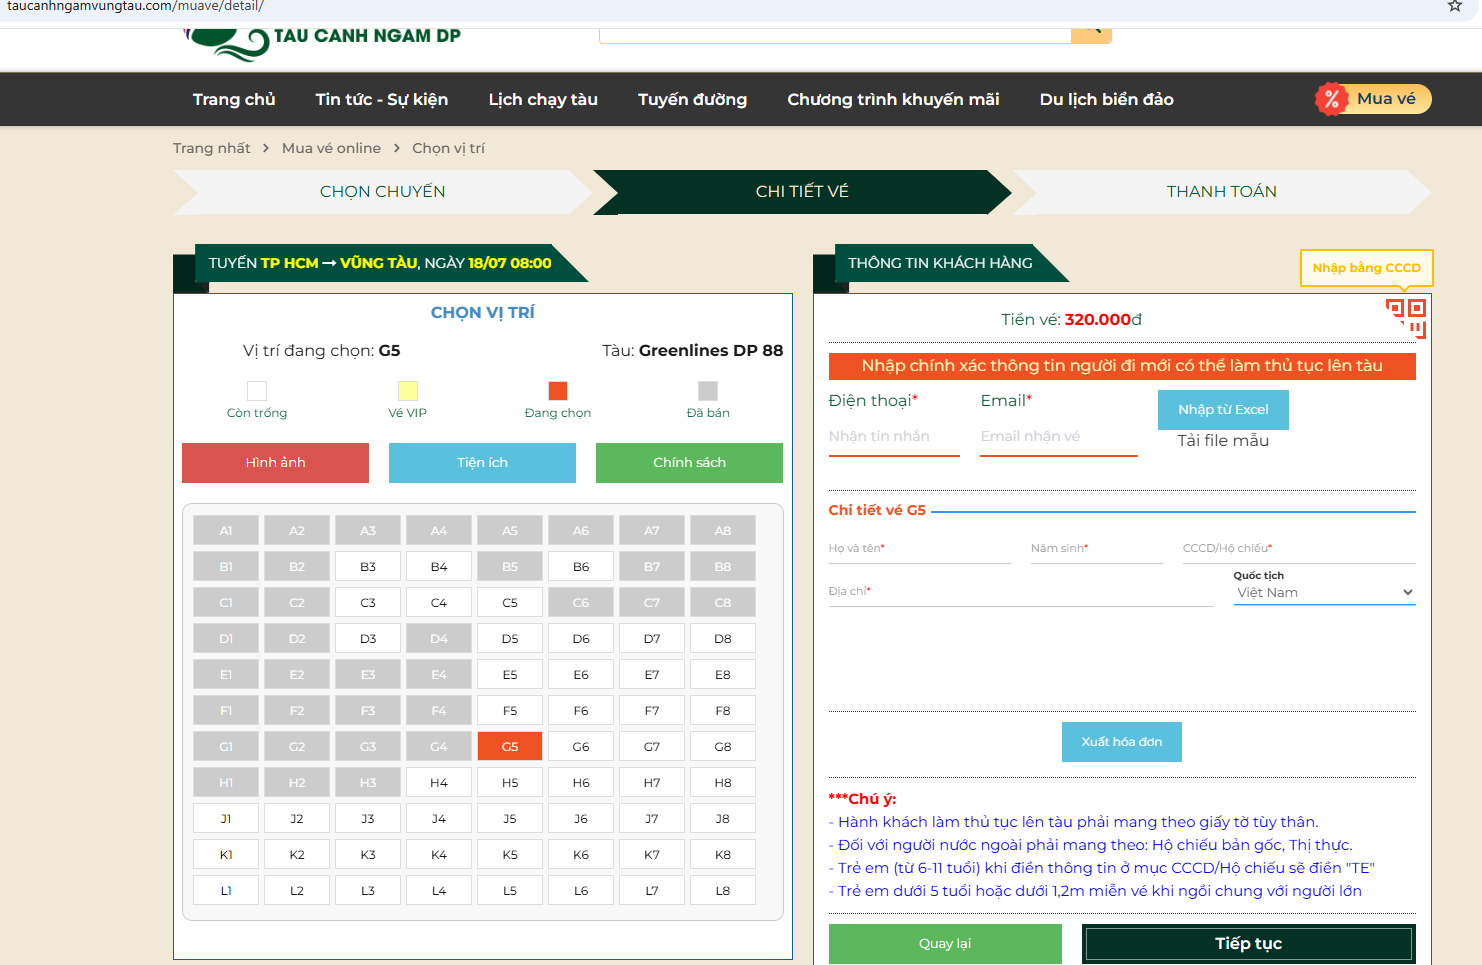Click the Tau Canh Ngam DP logo
Screen dimensions: 1482x965
[322, 40]
